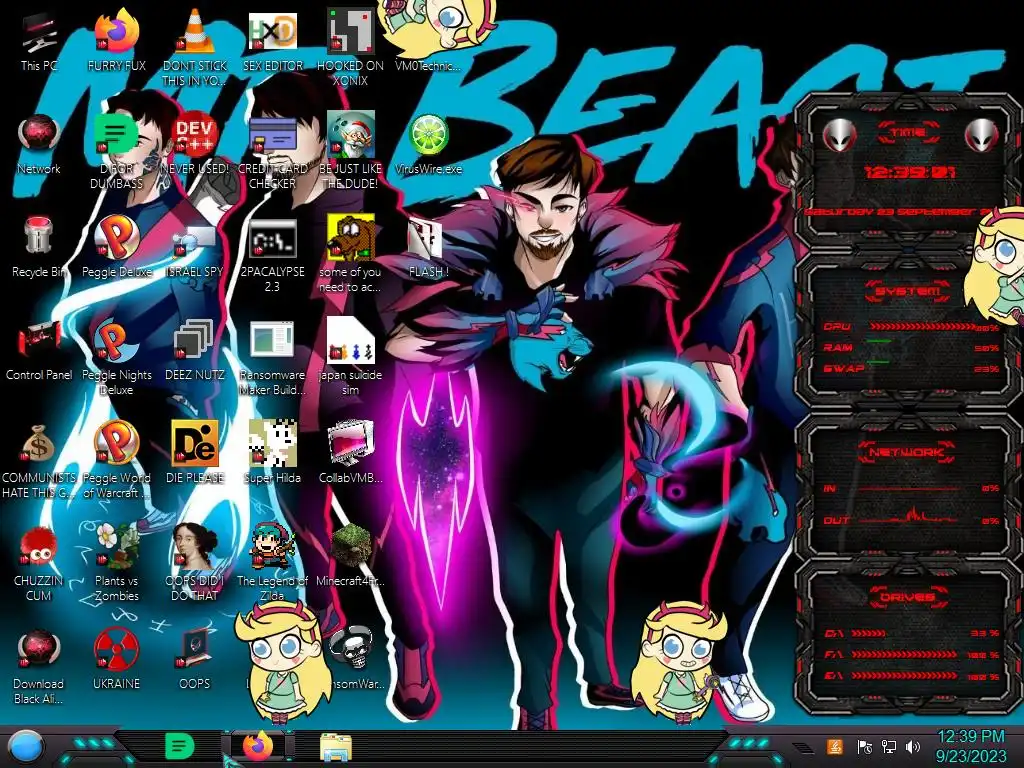Viewport: 1024px width, 768px height.
Task: Select the FLASH ! desktop icon
Action: pyautogui.click(x=428, y=248)
